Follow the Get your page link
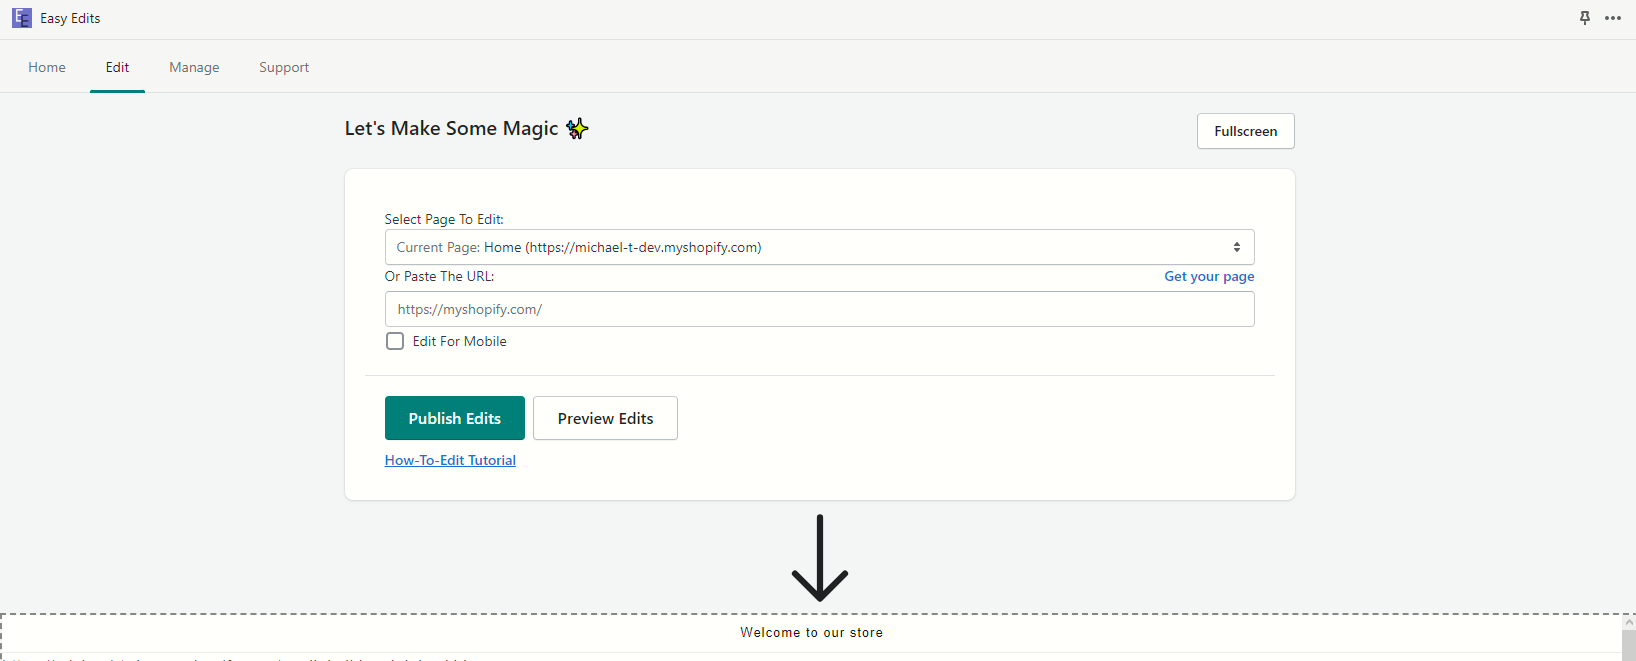The image size is (1636, 661). pos(1209,276)
